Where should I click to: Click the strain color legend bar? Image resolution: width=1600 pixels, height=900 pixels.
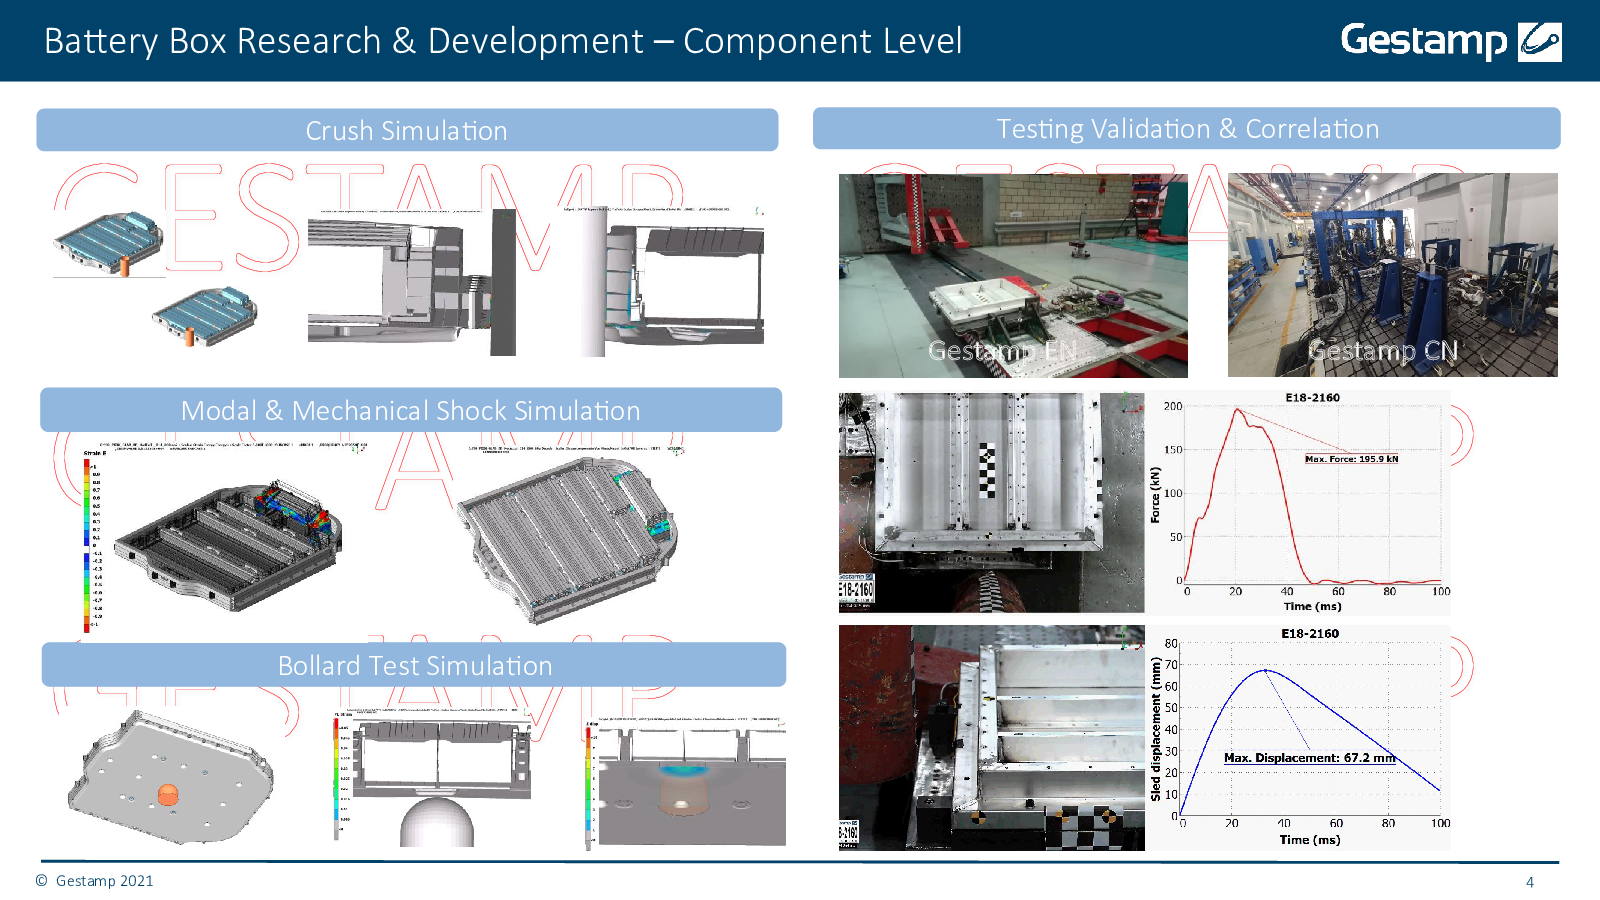(87, 546)
